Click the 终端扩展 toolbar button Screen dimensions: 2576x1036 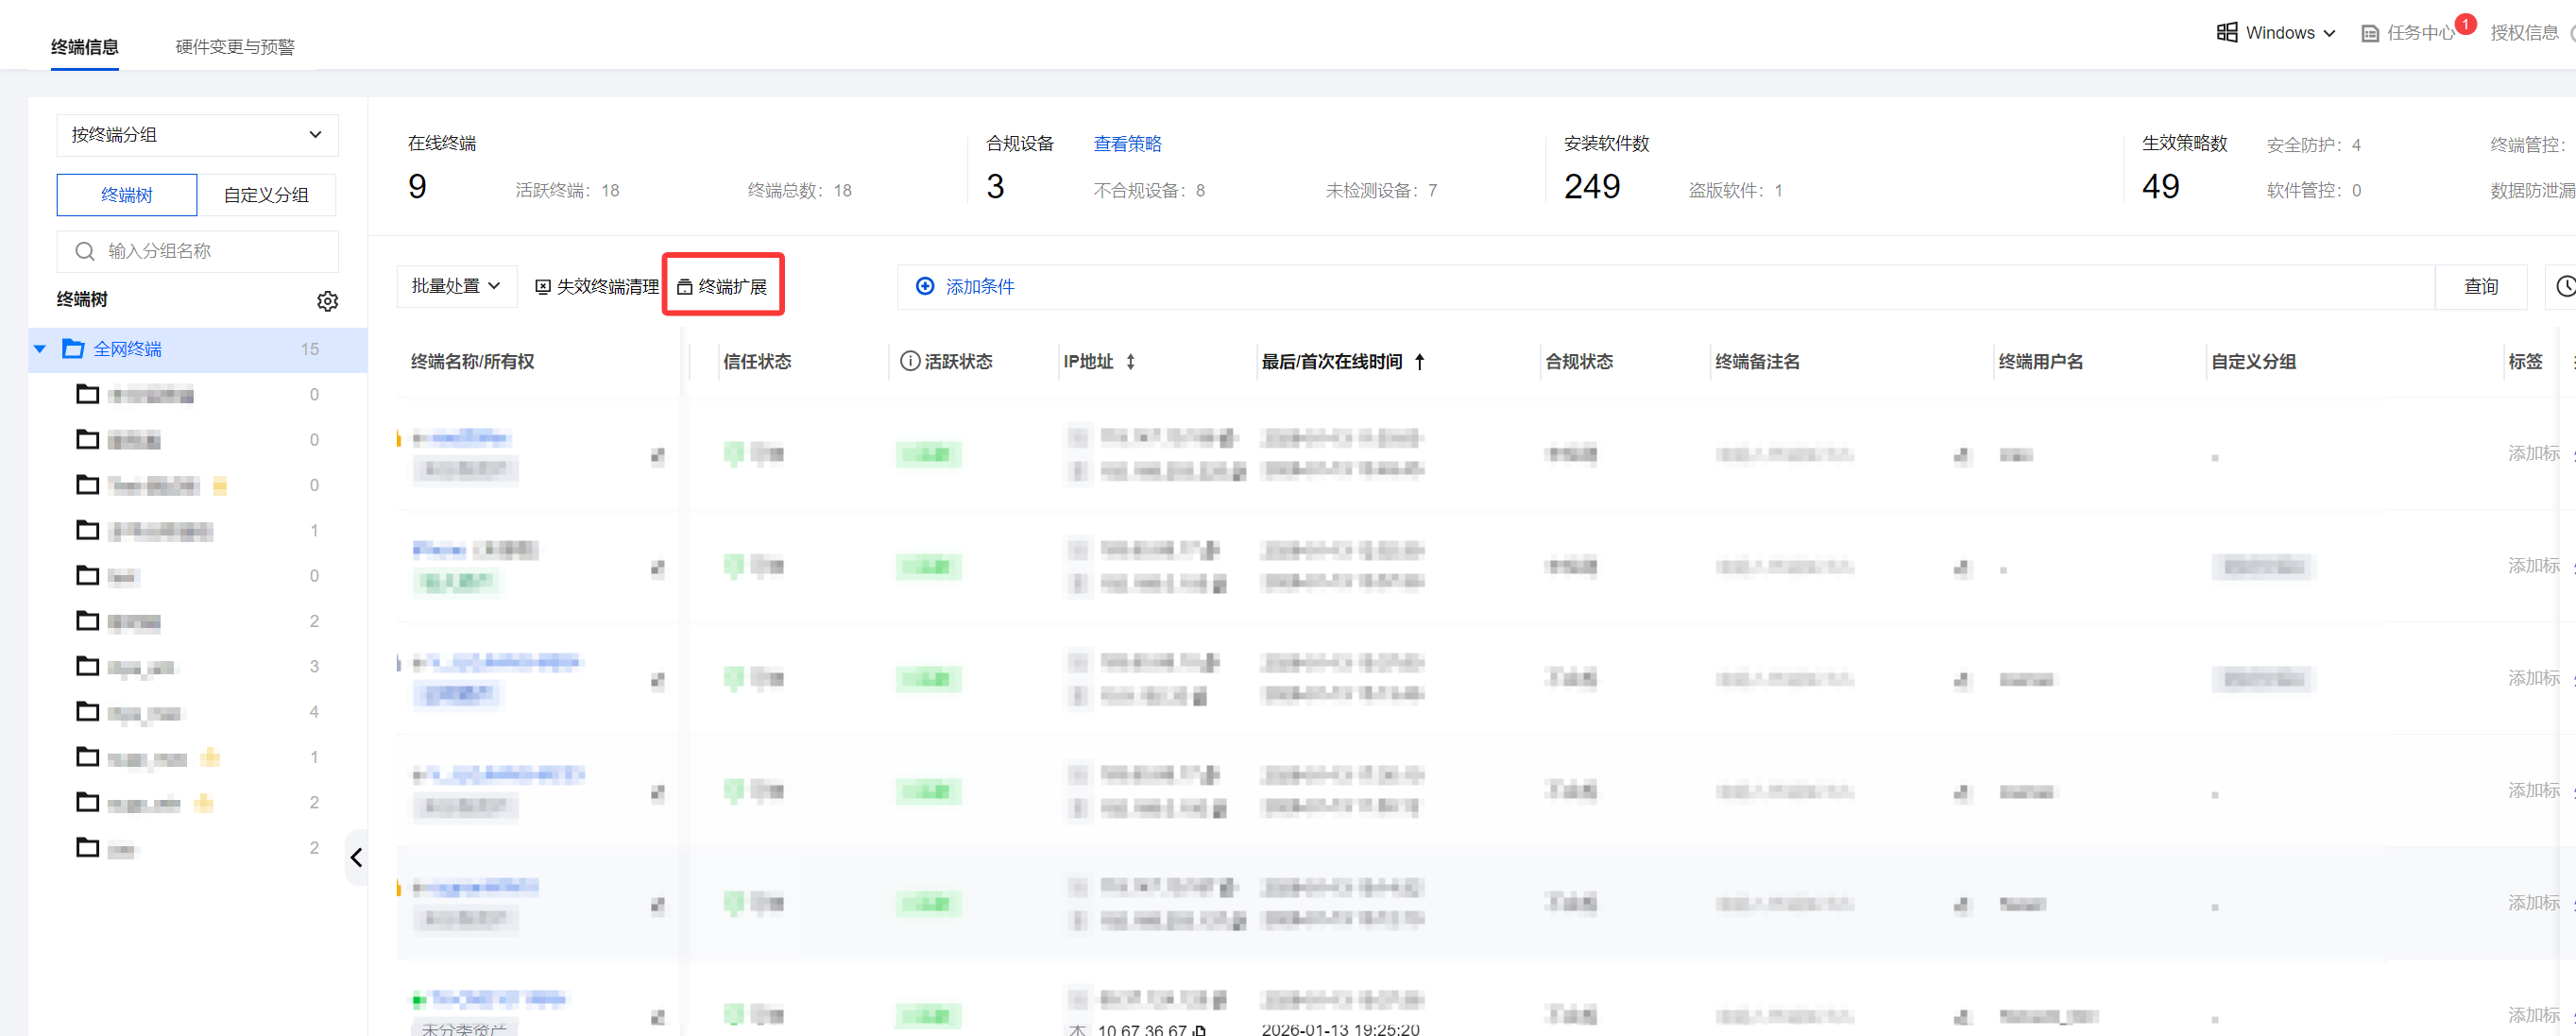click(x=722, y=287)
